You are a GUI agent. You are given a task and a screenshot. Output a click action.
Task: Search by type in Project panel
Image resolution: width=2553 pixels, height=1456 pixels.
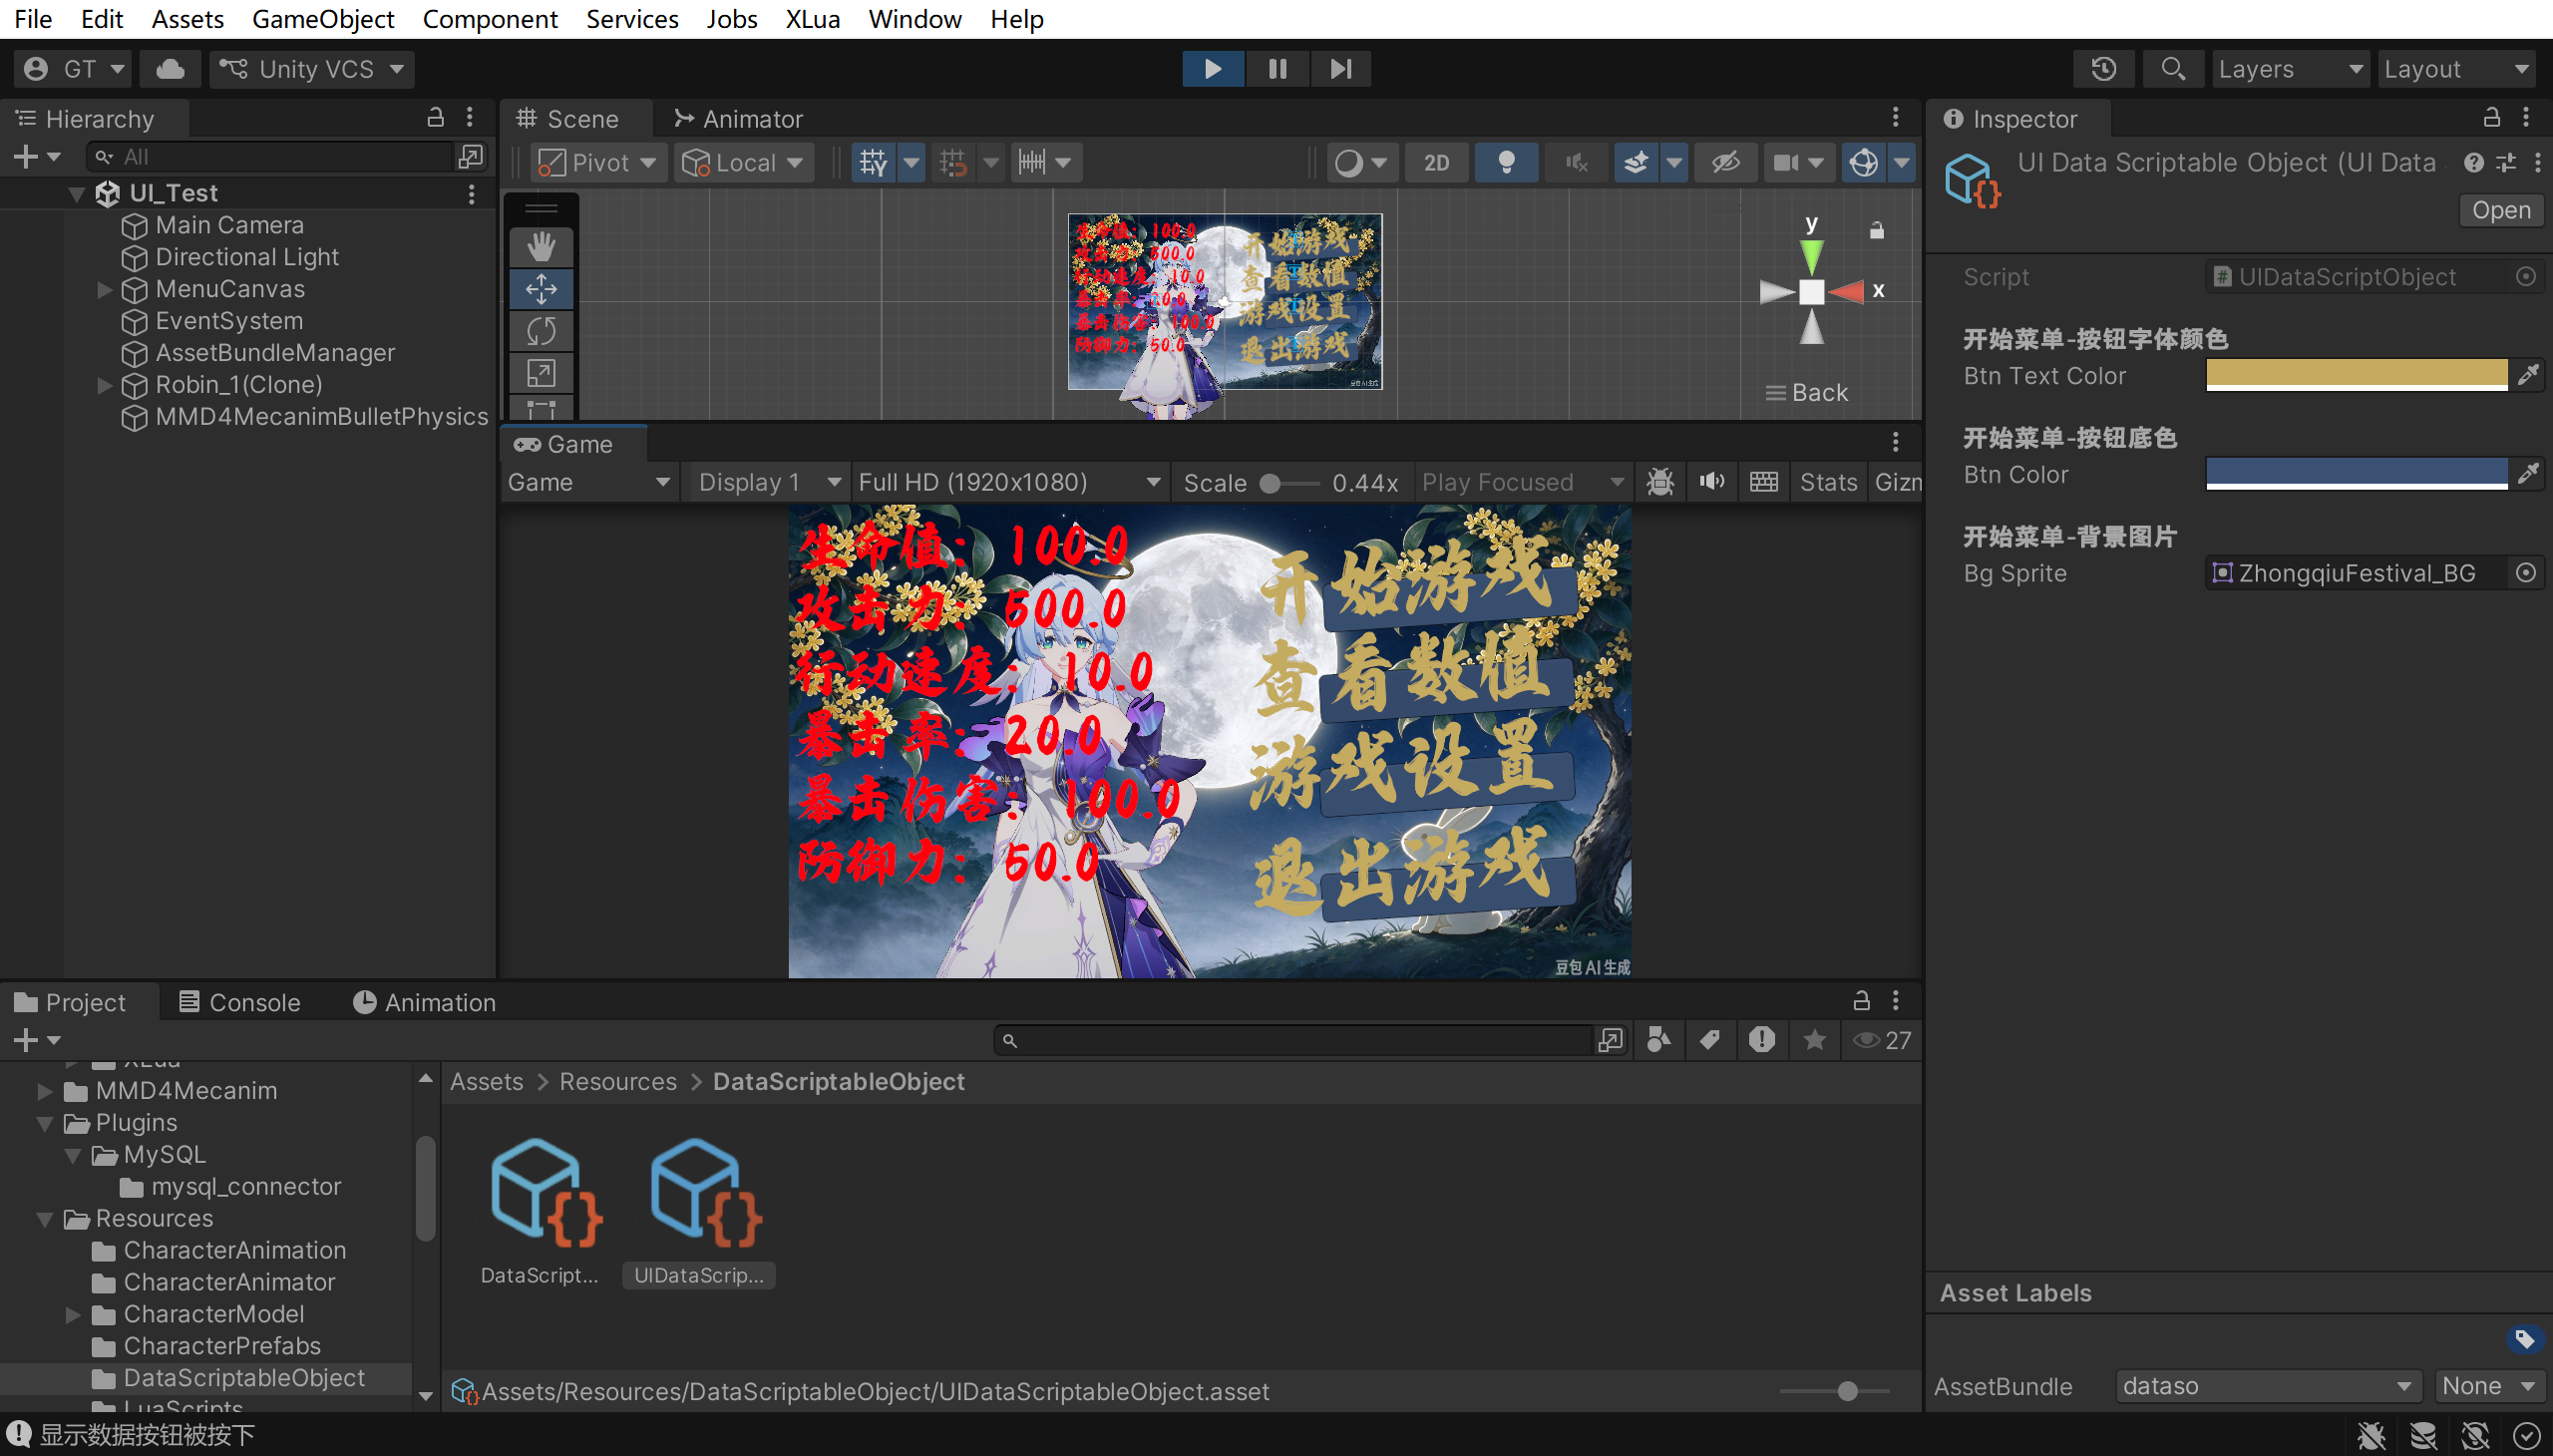click(1659, 1040)
